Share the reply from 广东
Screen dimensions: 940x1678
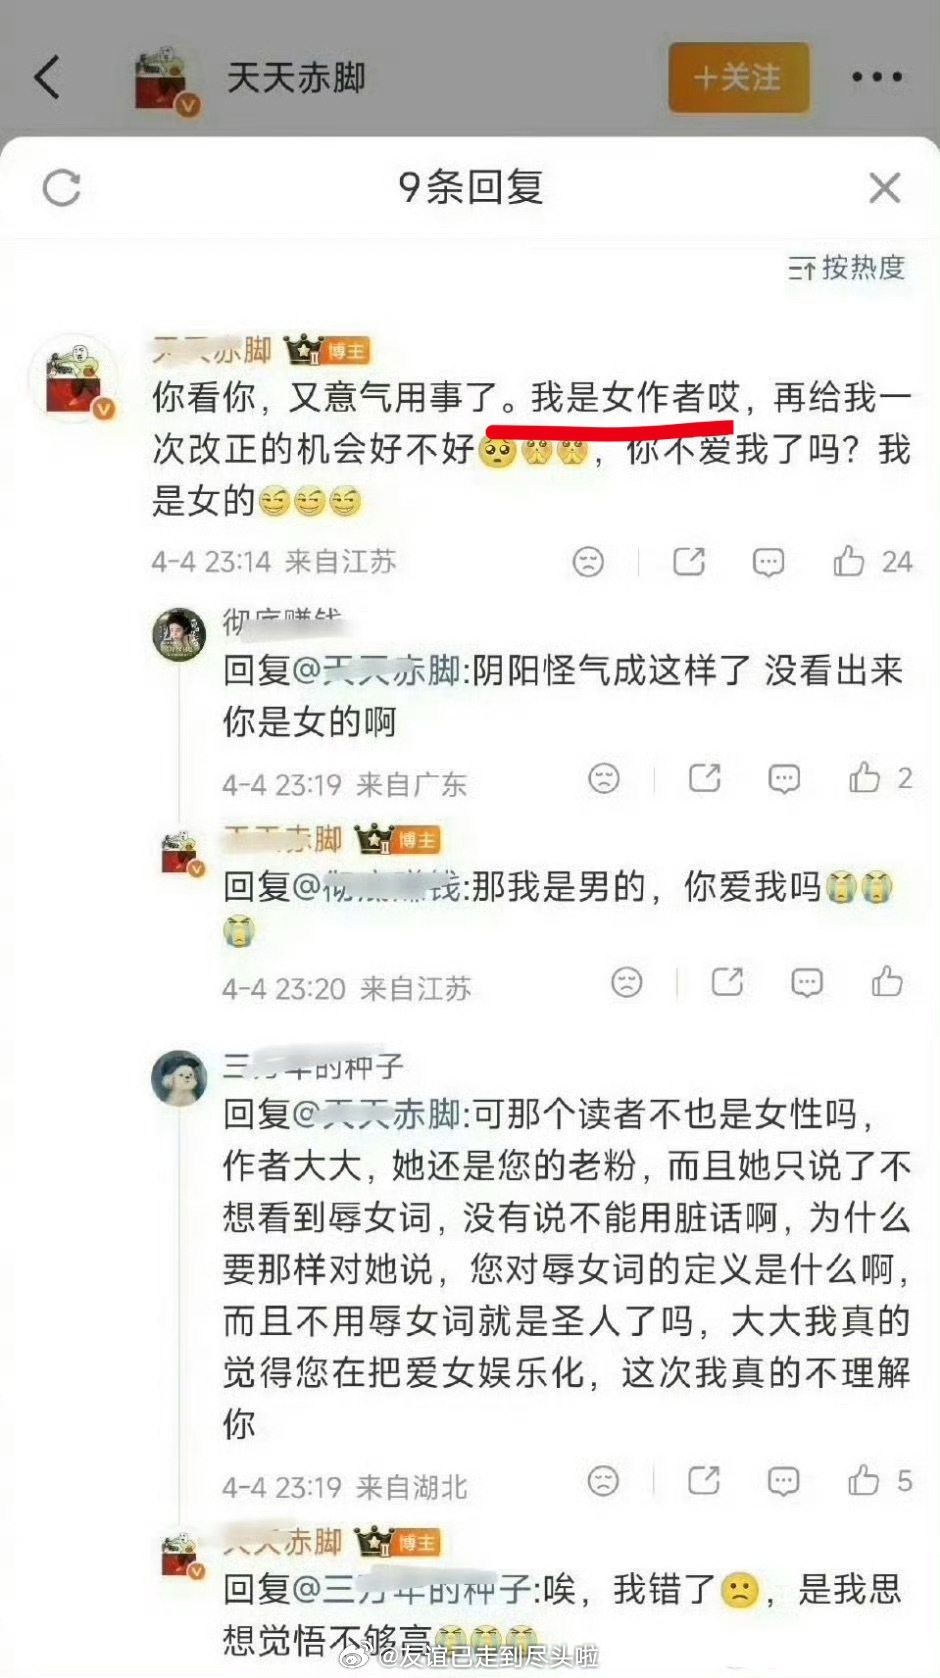point(704,778)
